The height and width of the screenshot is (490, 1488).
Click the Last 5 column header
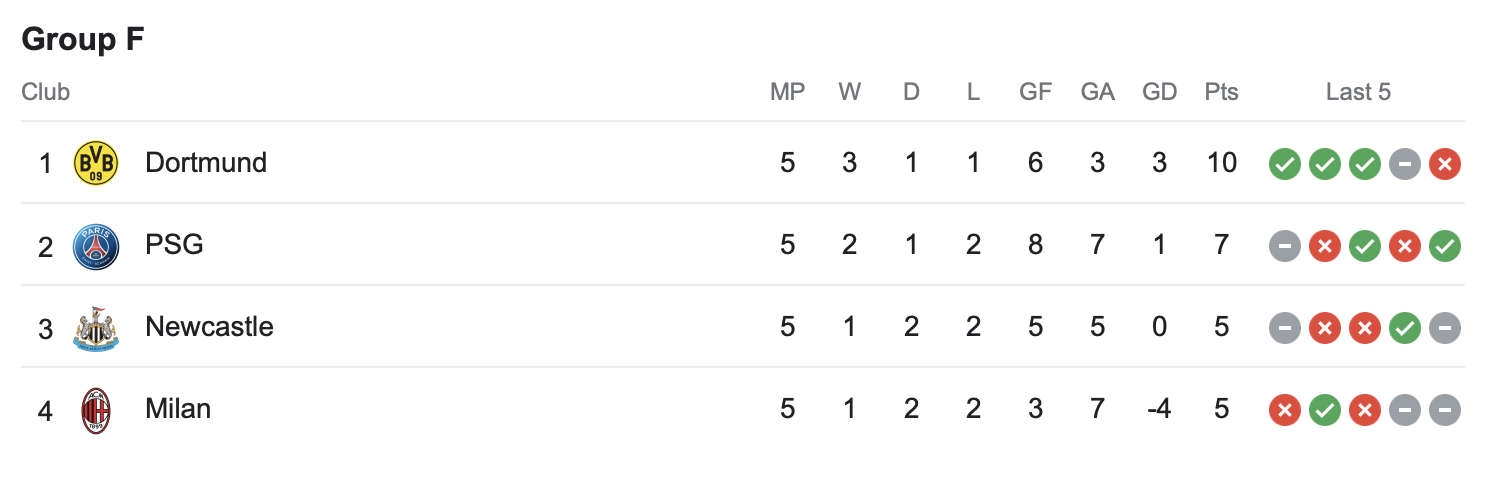(1358, 92)
